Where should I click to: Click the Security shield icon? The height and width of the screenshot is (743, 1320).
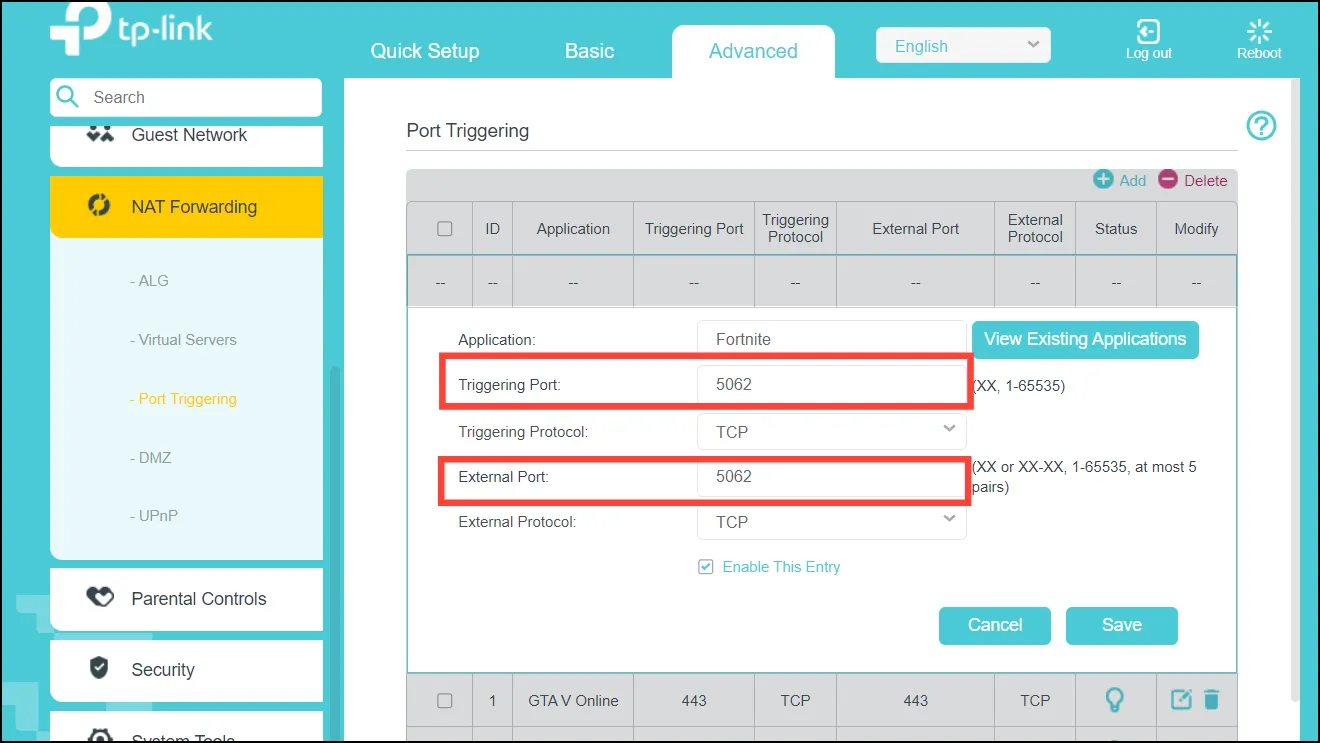click(x=99, y=669)
